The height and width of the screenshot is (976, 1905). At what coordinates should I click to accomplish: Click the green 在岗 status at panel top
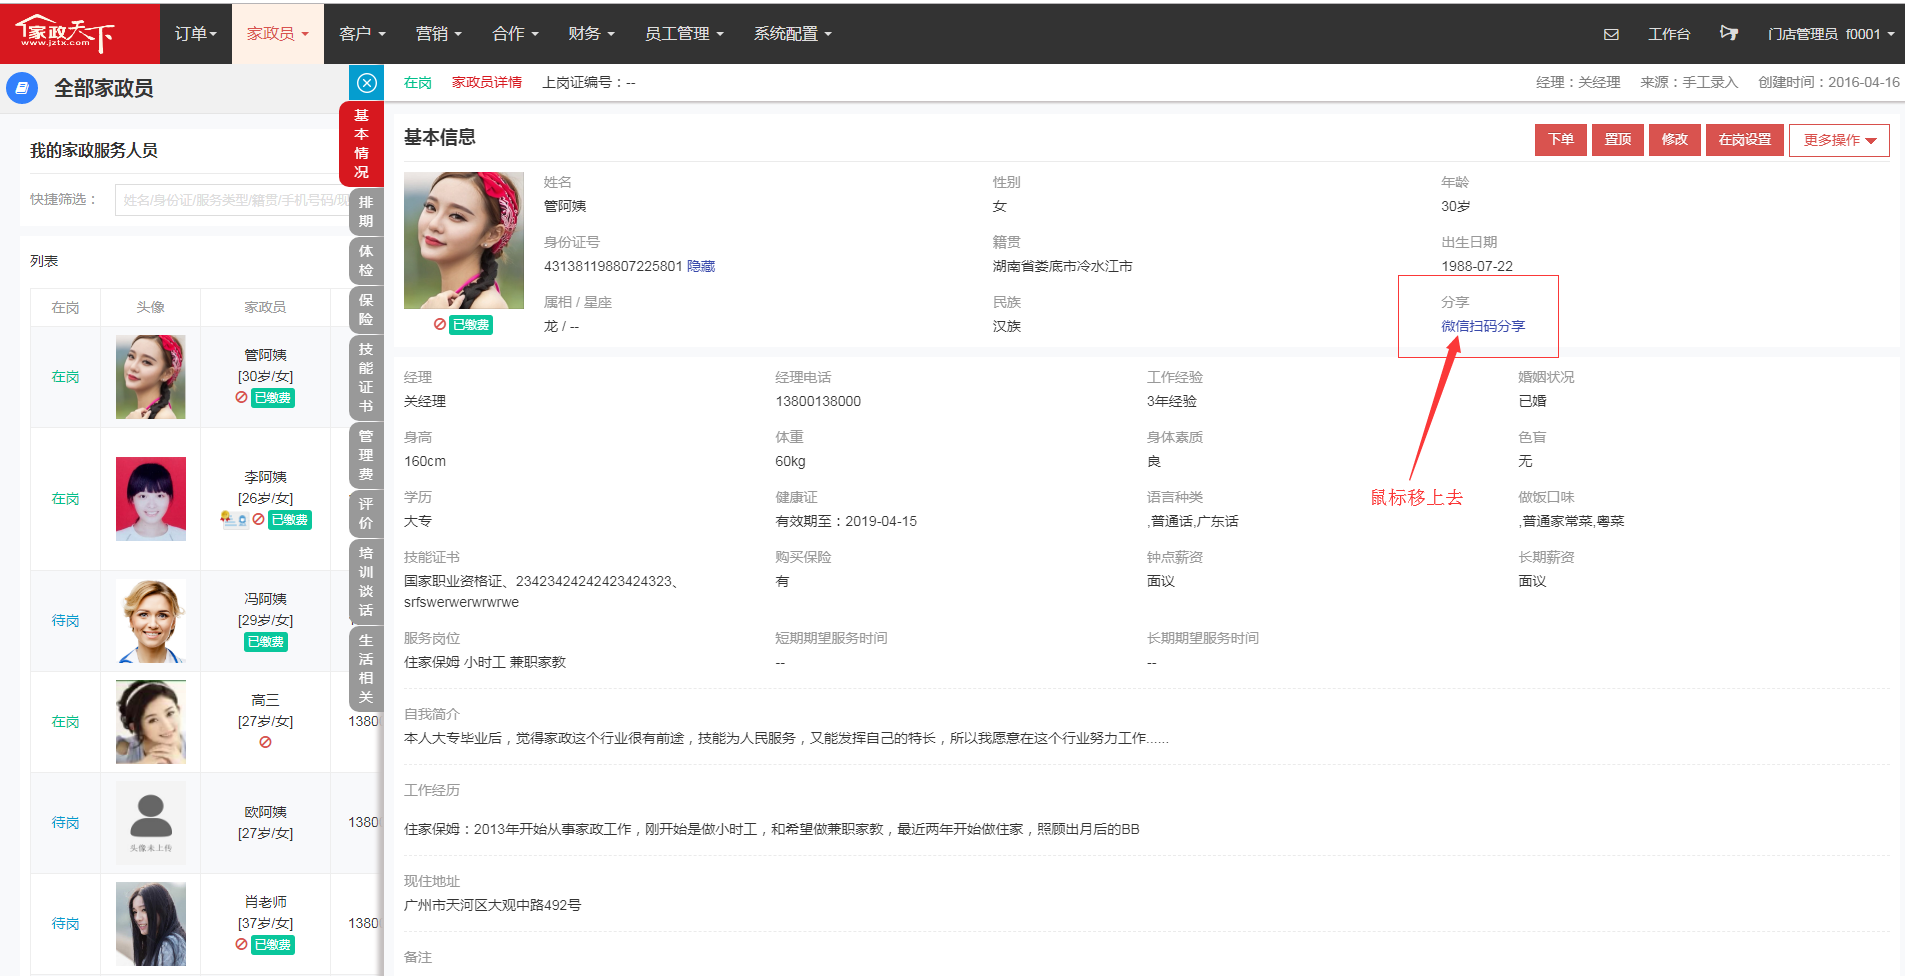pyautogui.click(x=418, y=82)
